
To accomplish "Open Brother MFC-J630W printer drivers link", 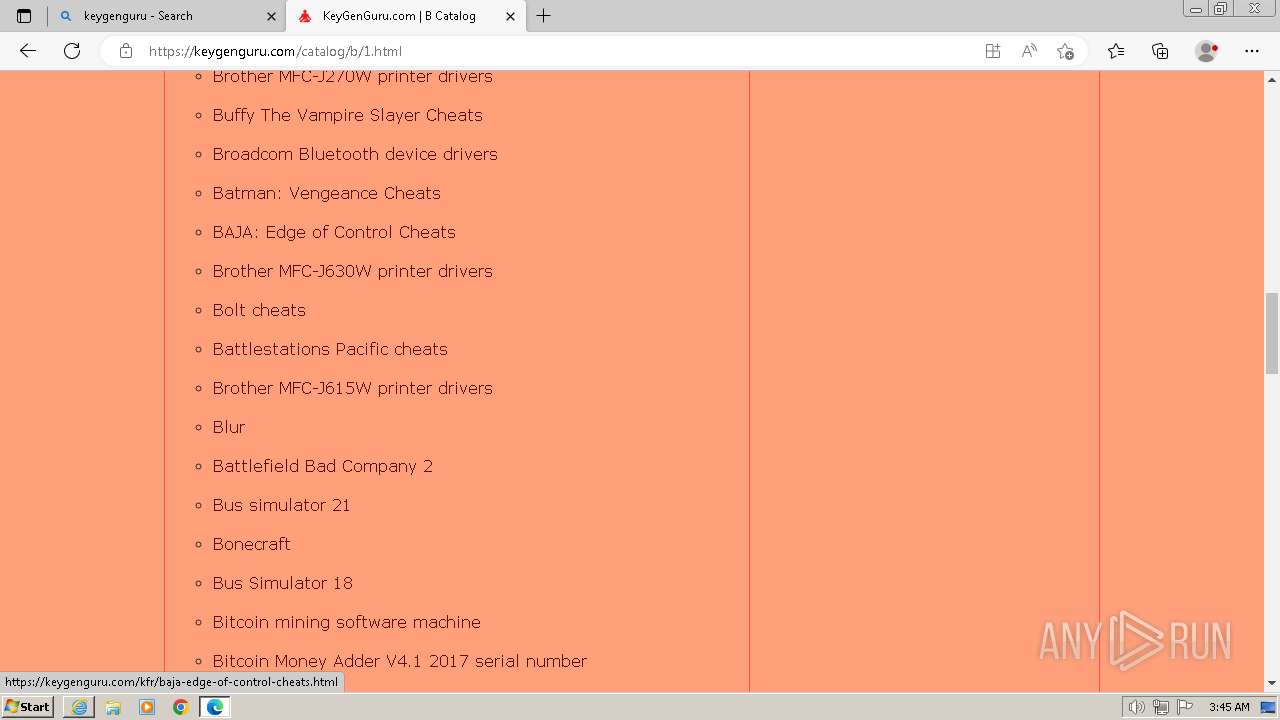I will point(352,271).
